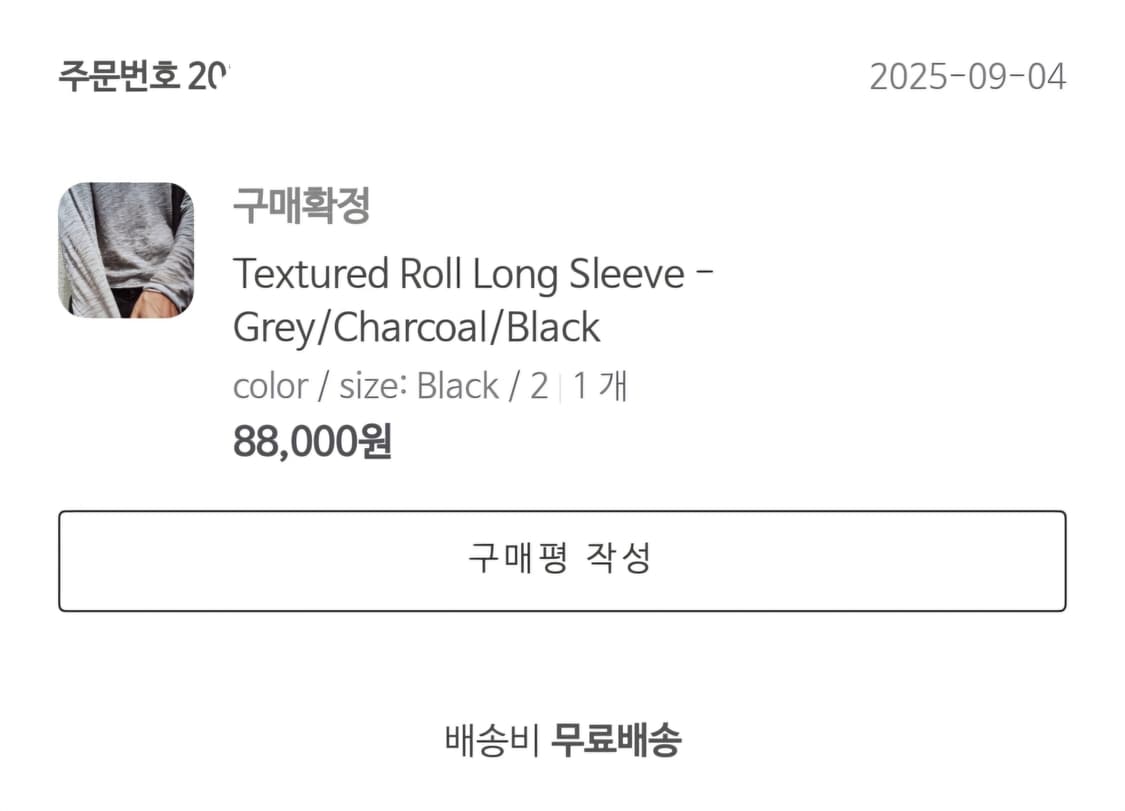The image size is (1125, 811).
Task: Select the order date 2025-09-04
Action: point(967,77)
